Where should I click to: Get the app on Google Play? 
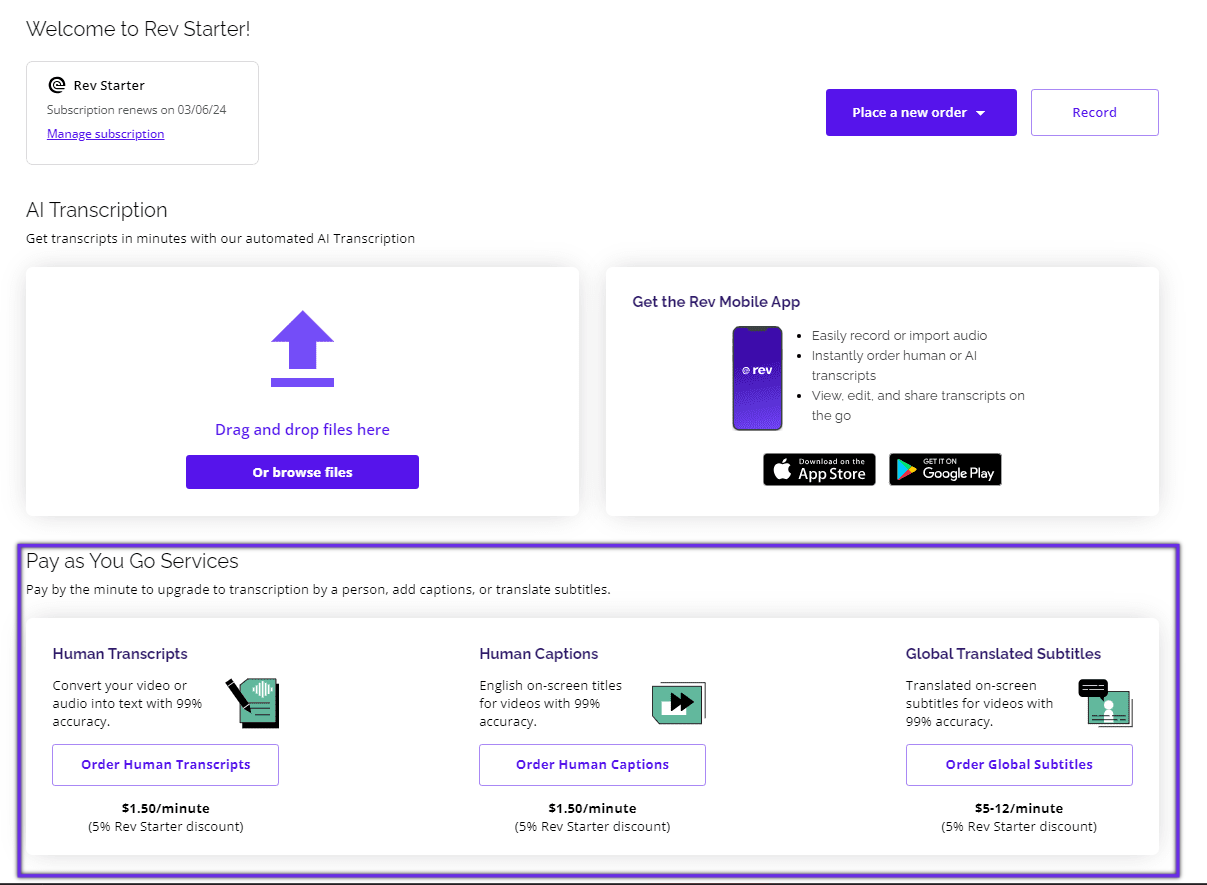coord(945,470)
